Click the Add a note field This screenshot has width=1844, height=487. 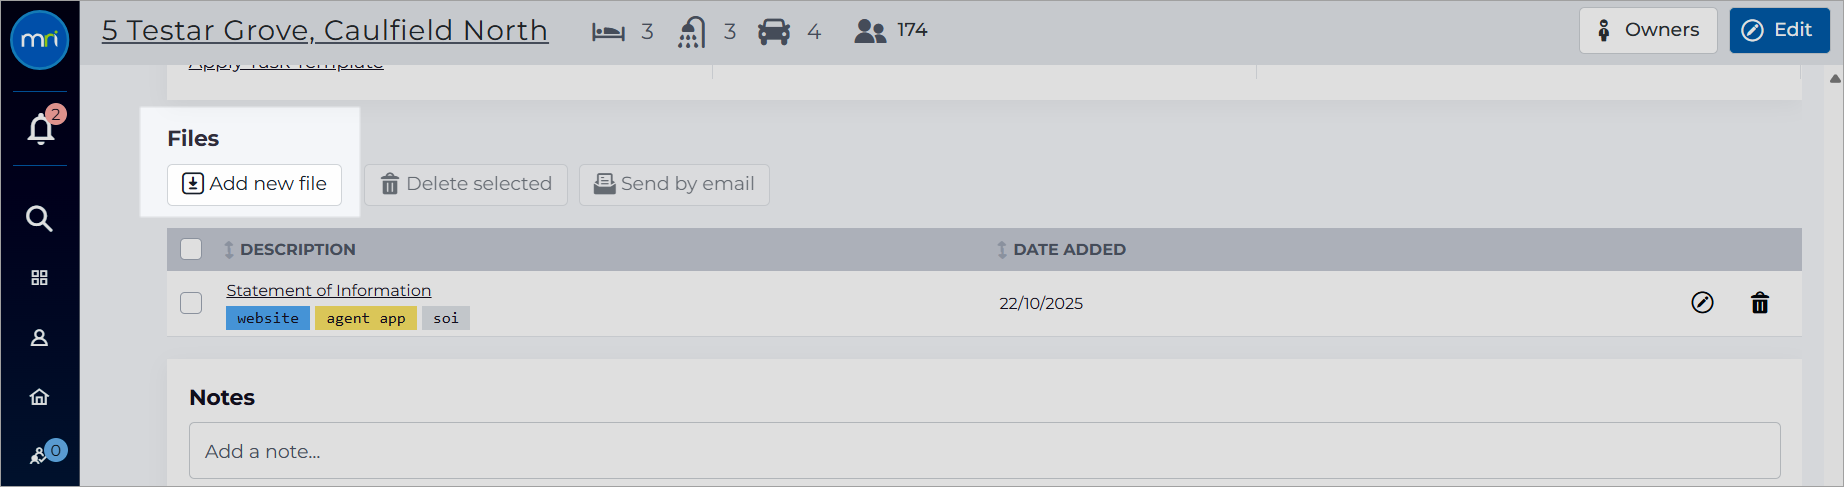point(985,451)
